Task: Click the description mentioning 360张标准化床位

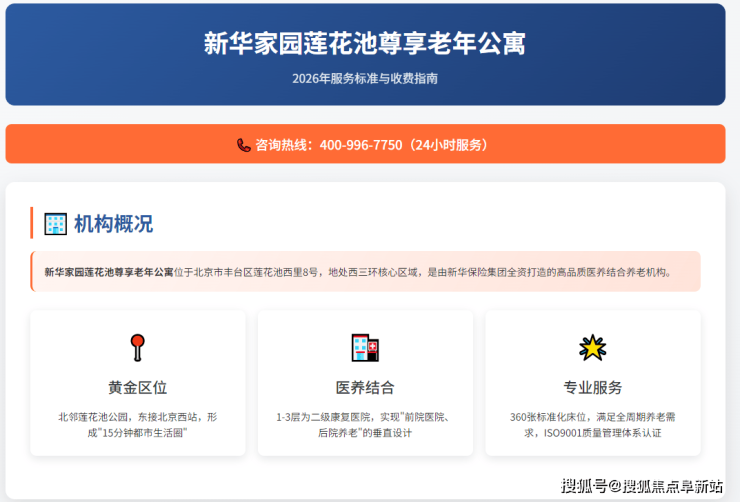Action: 592,425
